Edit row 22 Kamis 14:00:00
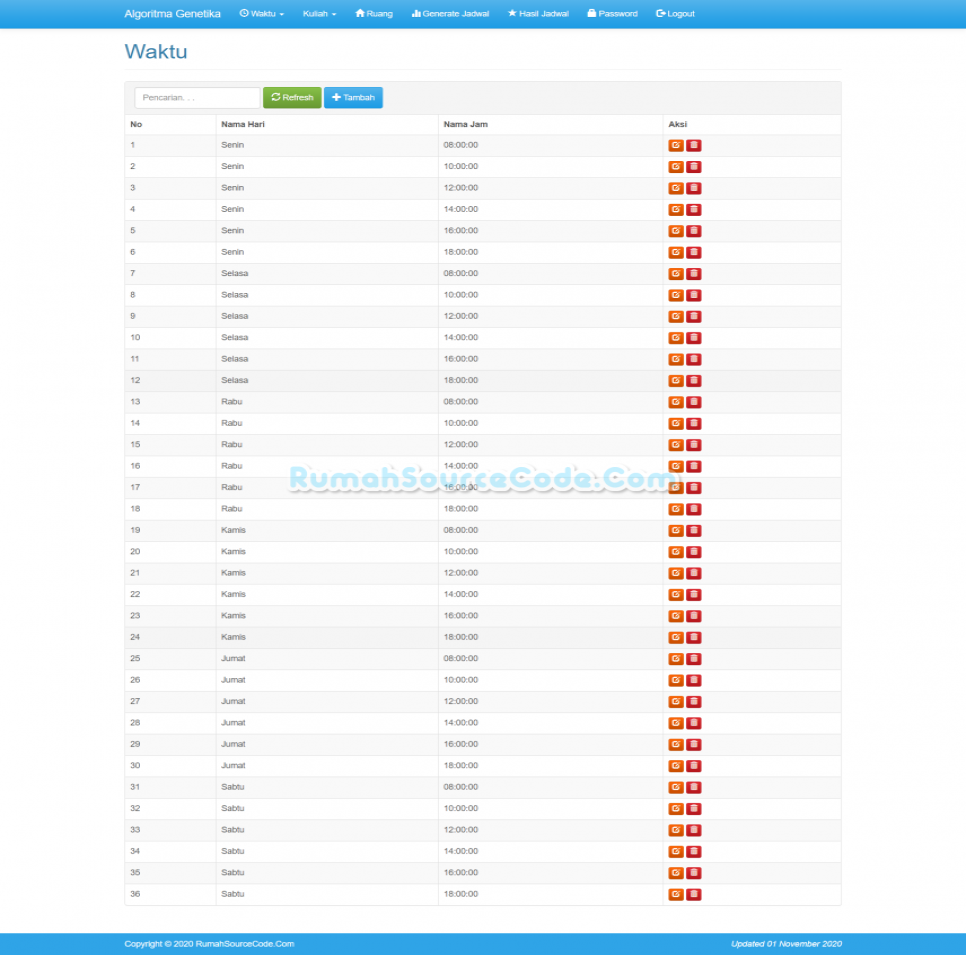 676,595
